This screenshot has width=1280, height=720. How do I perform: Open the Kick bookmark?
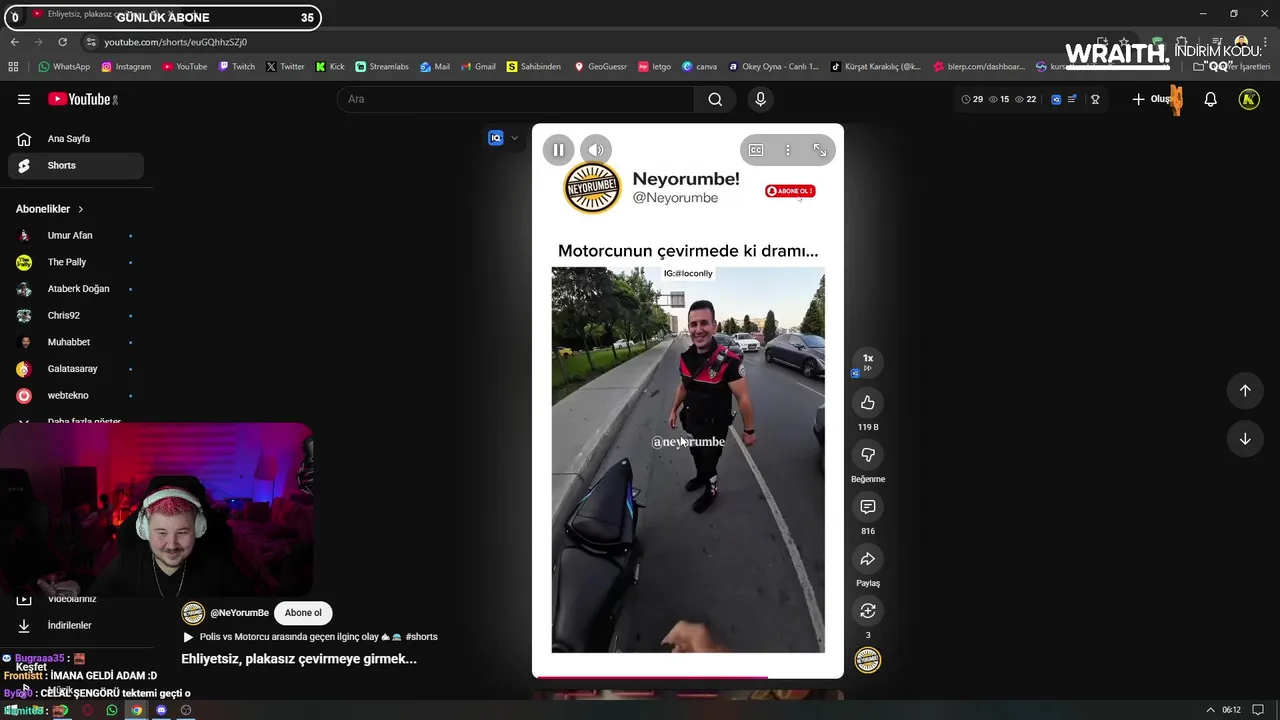[330, 67]
